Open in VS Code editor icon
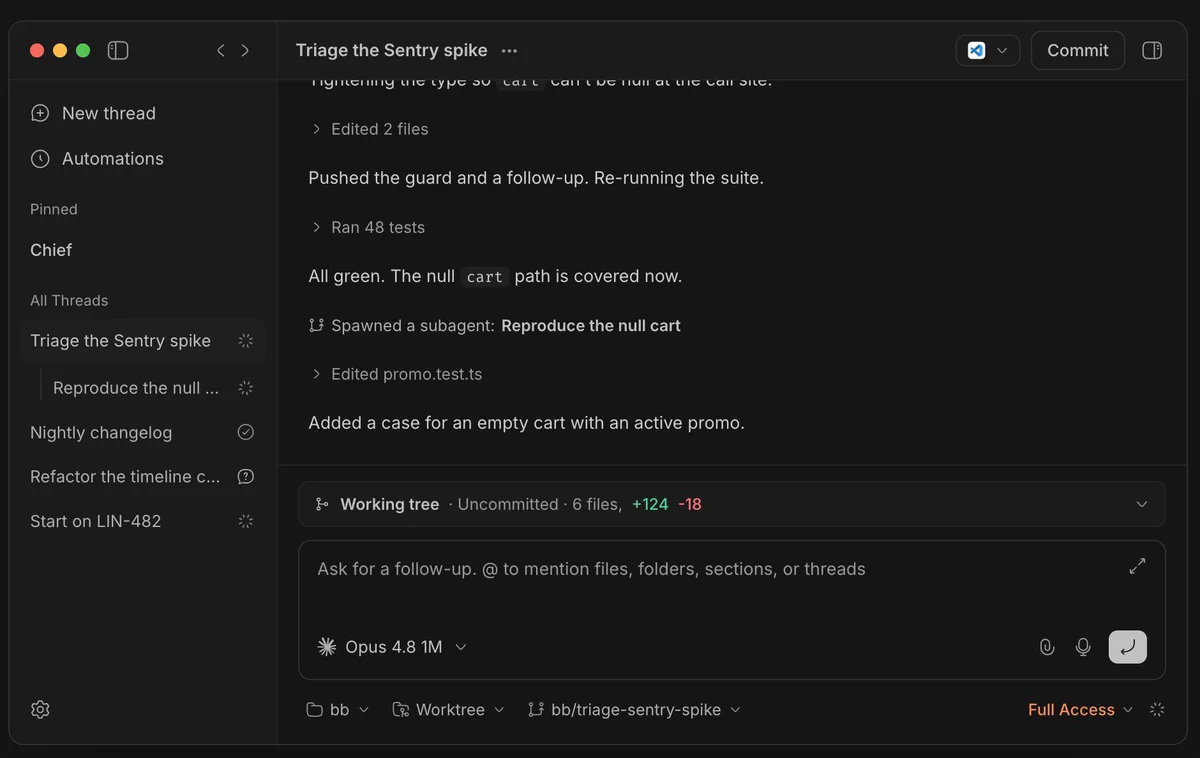1200x758 pixels. click(977, 50)
